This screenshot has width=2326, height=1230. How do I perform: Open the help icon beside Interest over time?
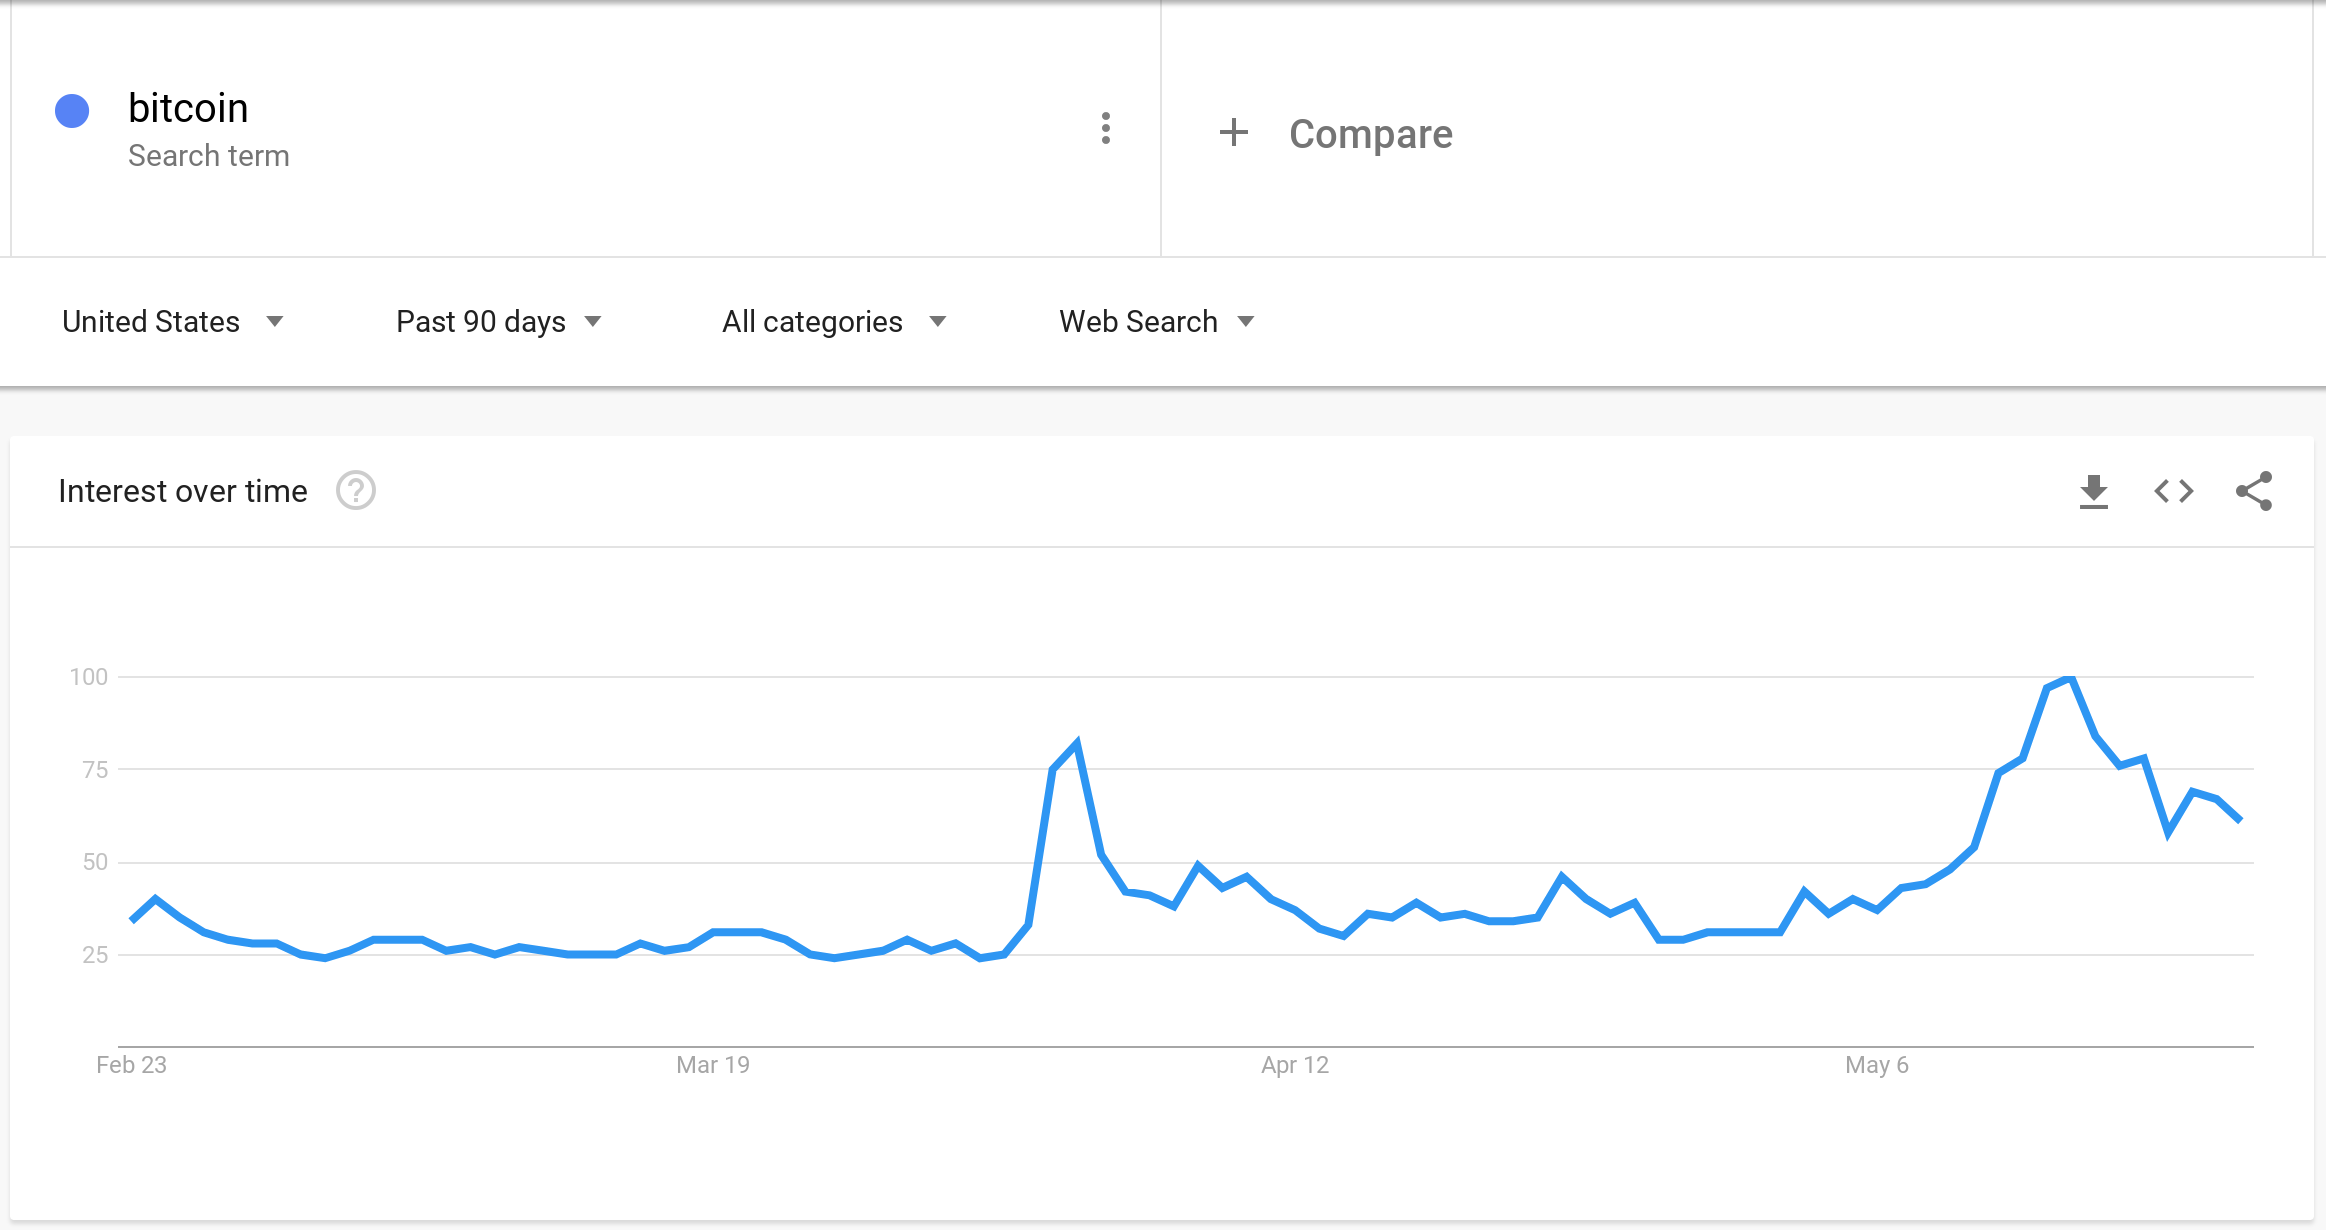355,491
